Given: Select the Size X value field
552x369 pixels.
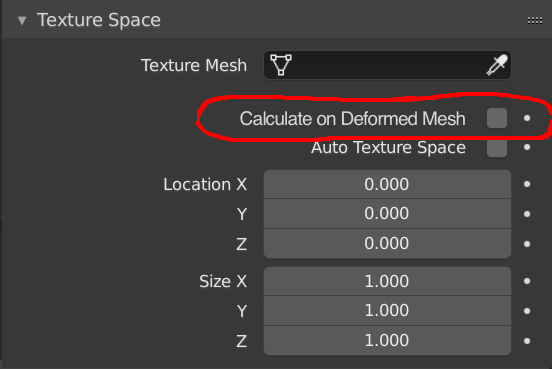Looking at the screenshot, I should click(x=387, y=281).
